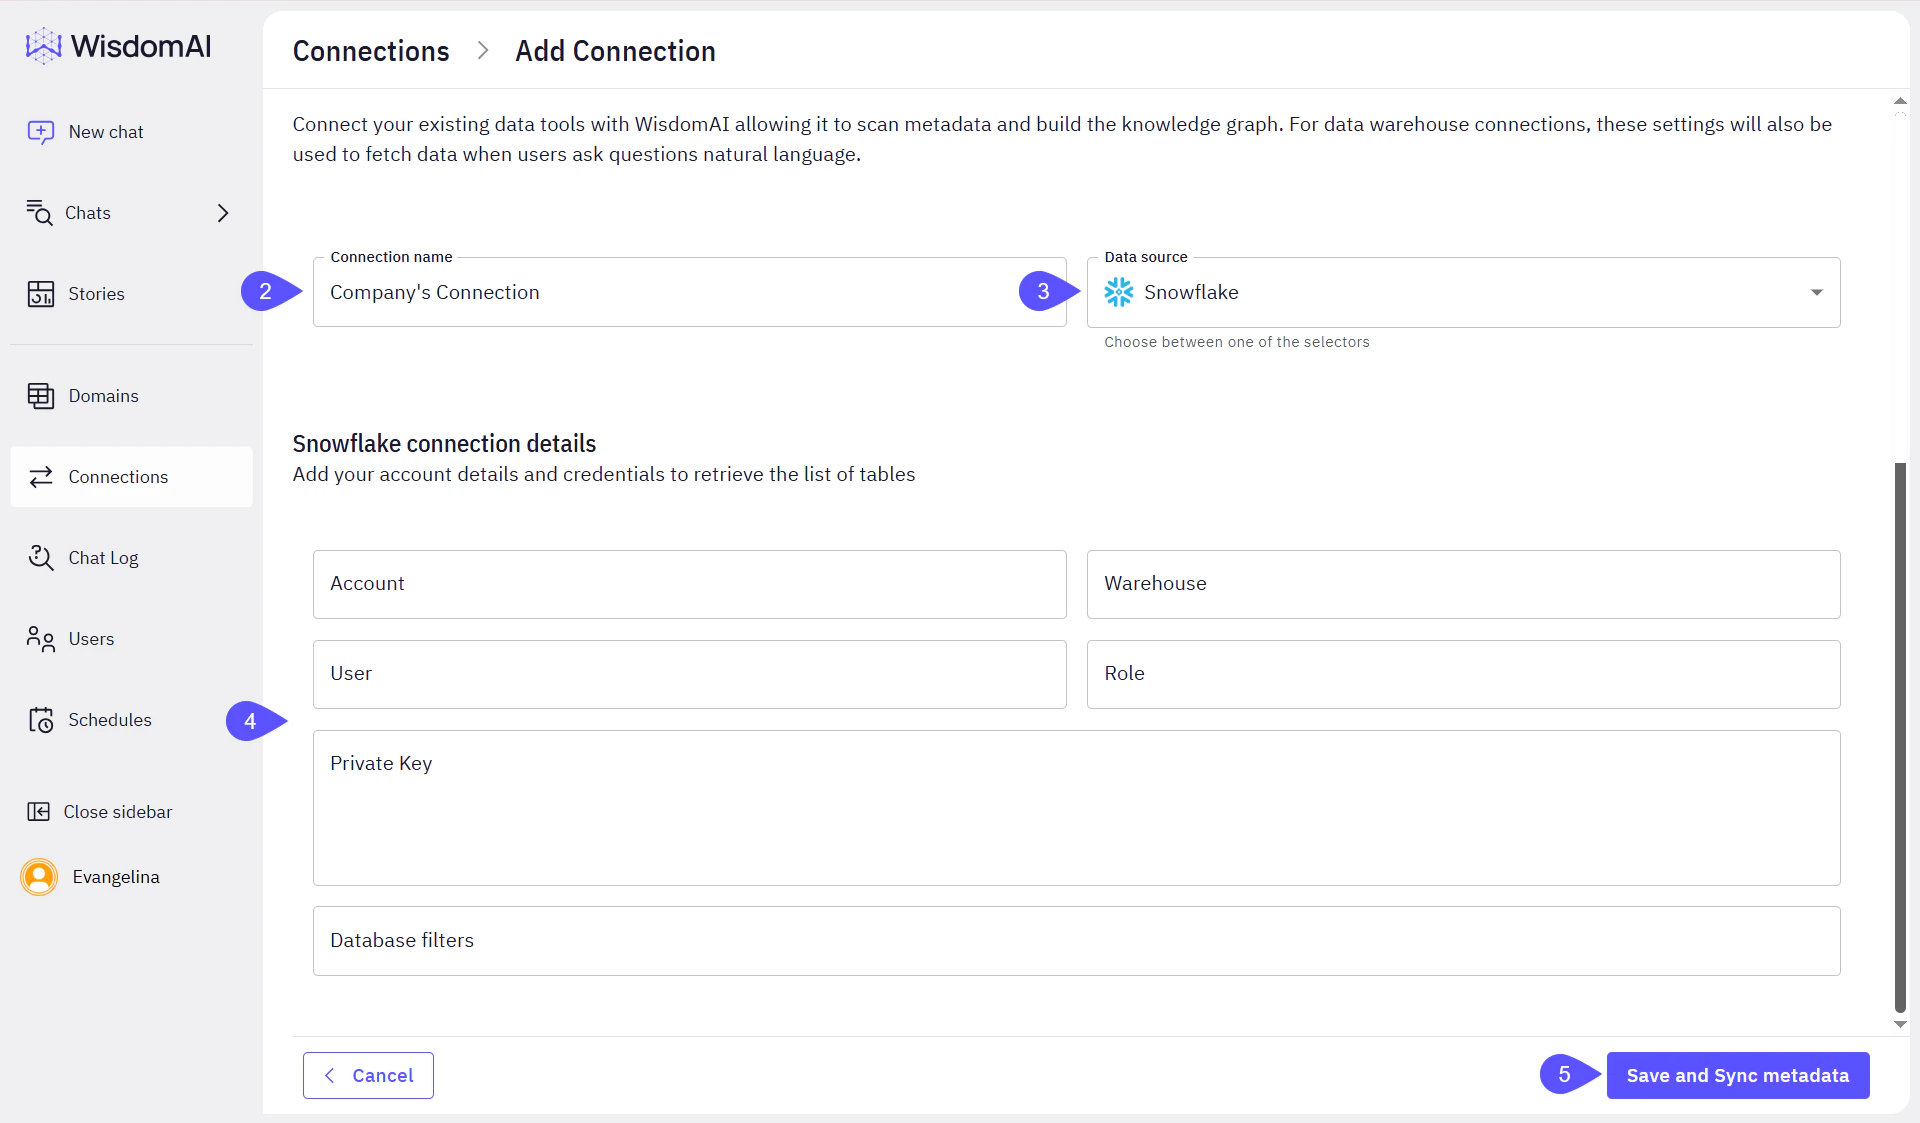Click the Cancel button
This screenshot has width=1920, height=1123.
(x=368, y=1075)
